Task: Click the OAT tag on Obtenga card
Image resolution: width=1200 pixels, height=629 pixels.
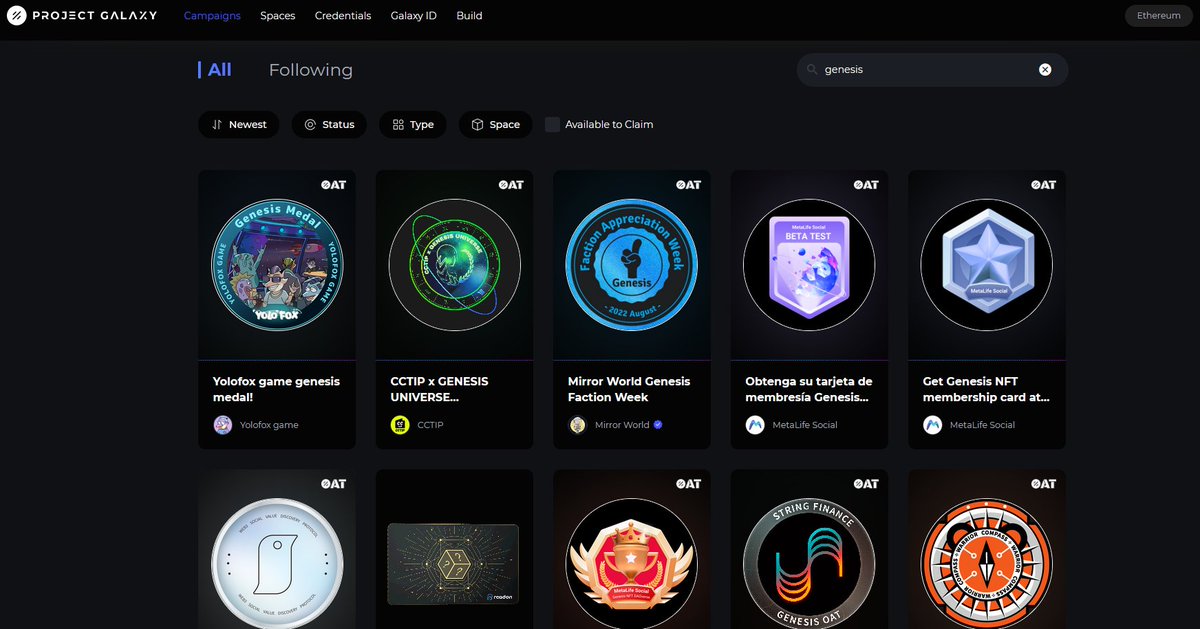Action: 865,185
